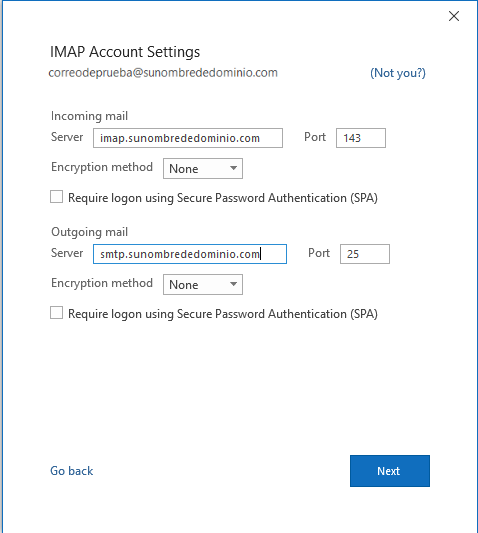Click the incoming 'Require logon using Secure Password Authentication' label
Screen dimensions: 478x533
point(223,198)
